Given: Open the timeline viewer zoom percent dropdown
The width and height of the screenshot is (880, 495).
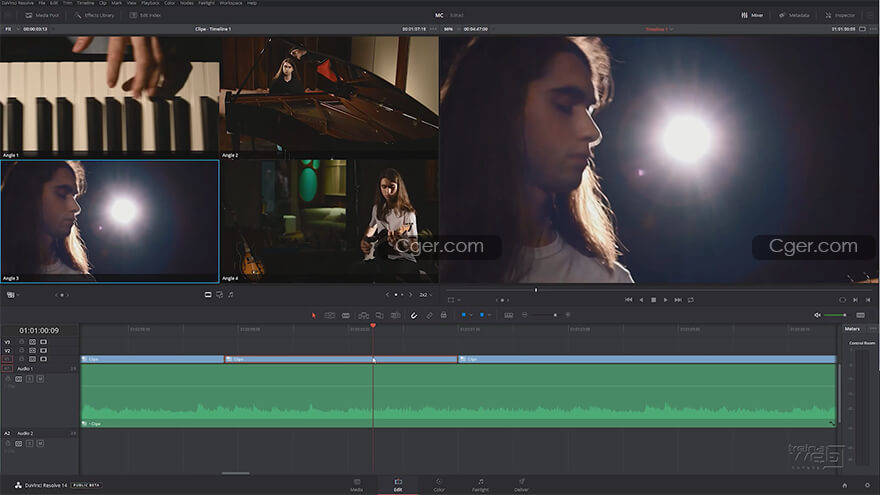Looking at the screenshot, I should click(x=451, y=29).
